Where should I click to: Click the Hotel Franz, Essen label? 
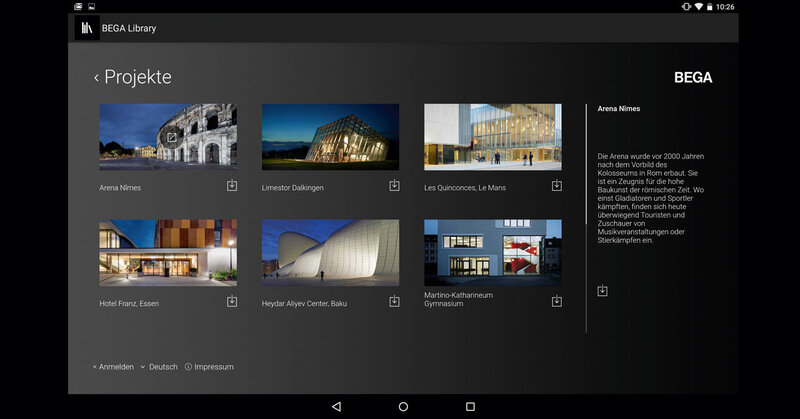pos(129,303)
